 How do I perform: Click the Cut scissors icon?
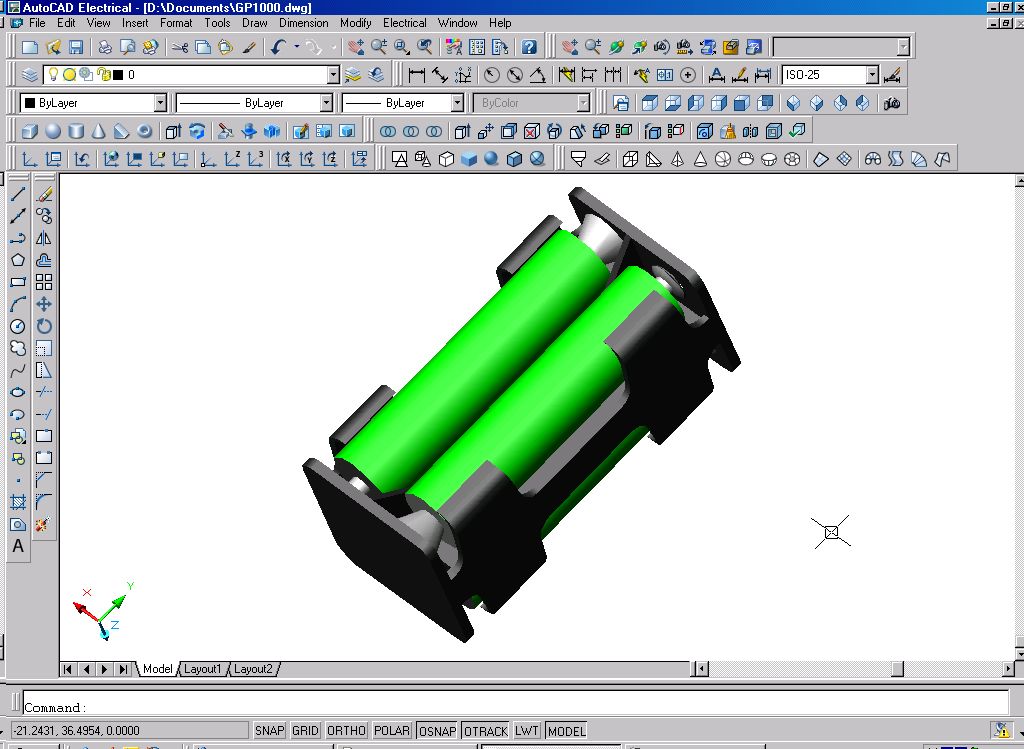[x=180, y=47]
